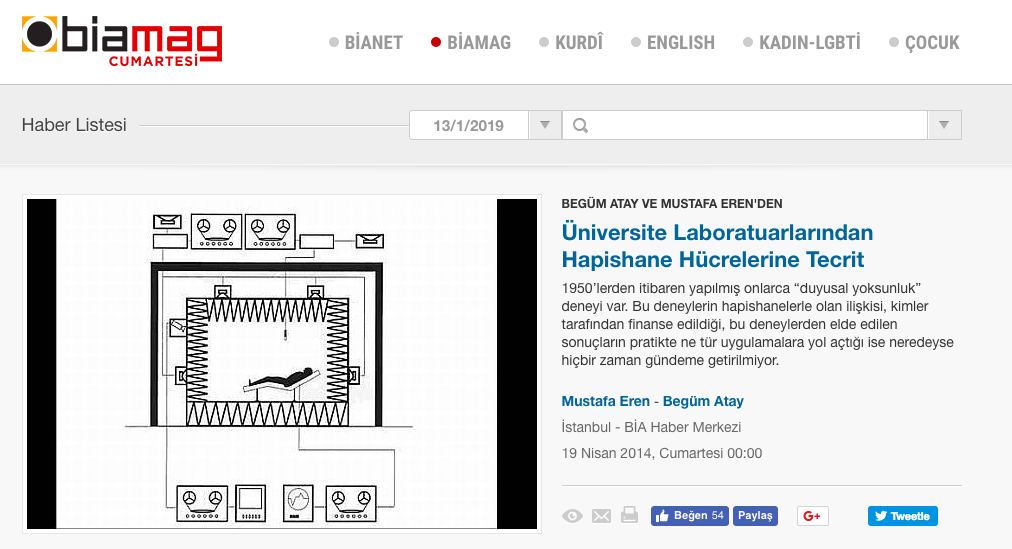
Task: Click the date 19 Nisan 2014, Cumartesi 00:00
Action: coord(662,454)
